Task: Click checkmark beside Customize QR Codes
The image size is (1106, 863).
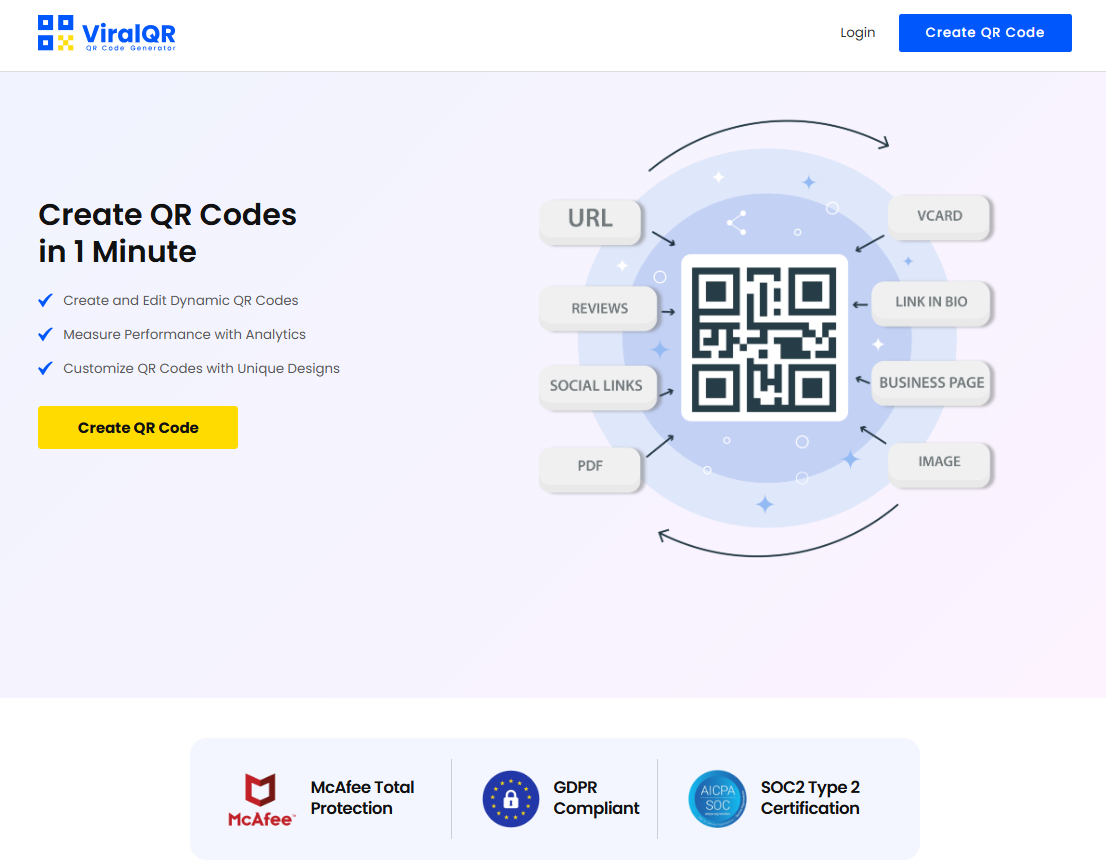Action: 45,368
